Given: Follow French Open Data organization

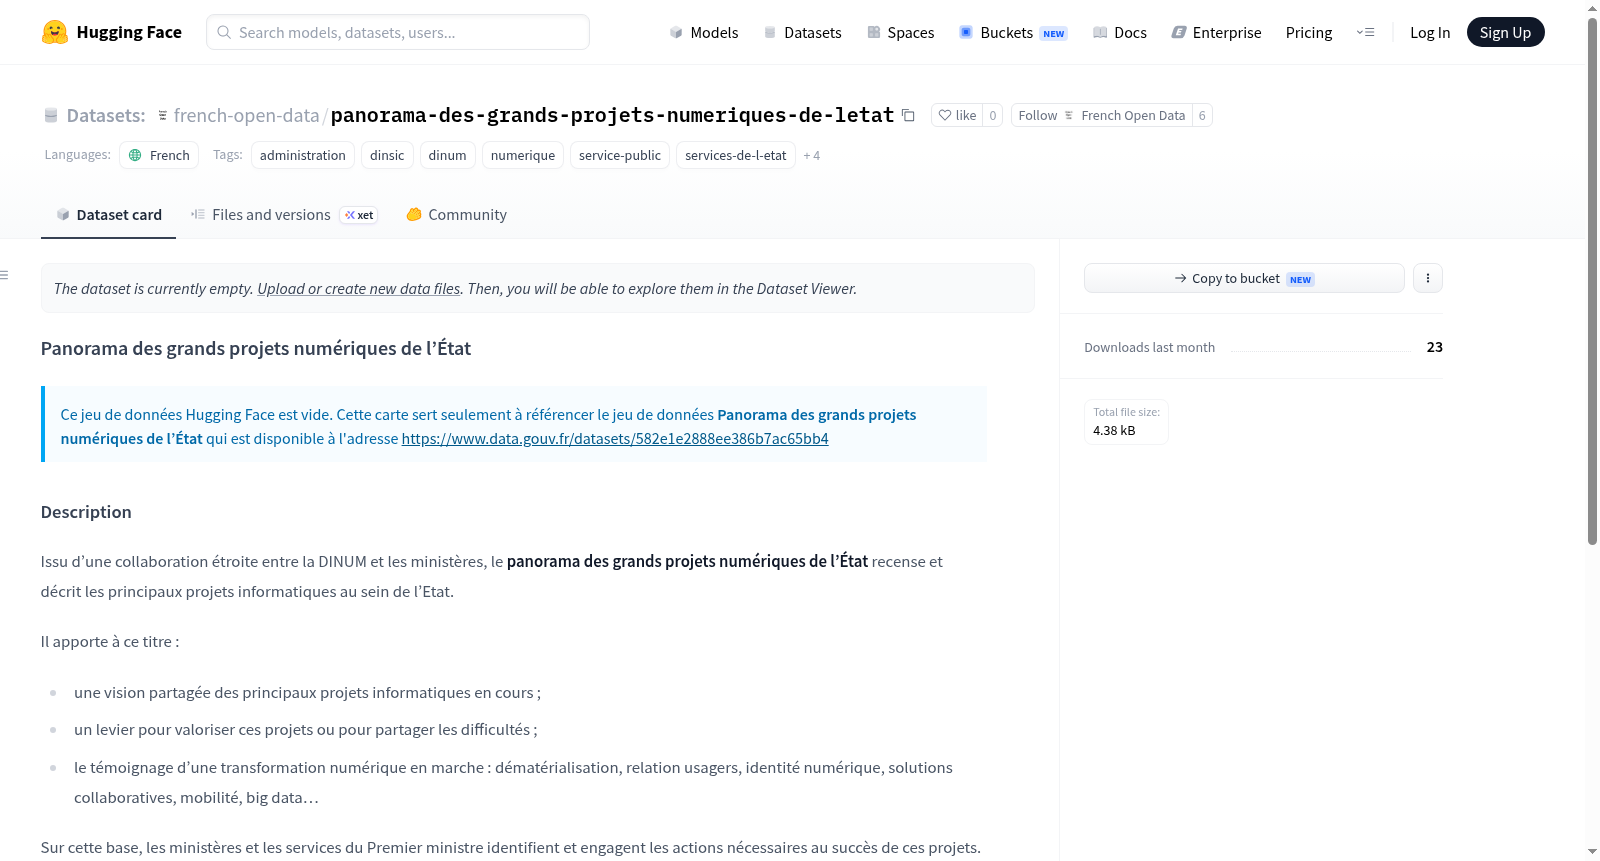Looking at the screenshot, I should point(1101,115).
